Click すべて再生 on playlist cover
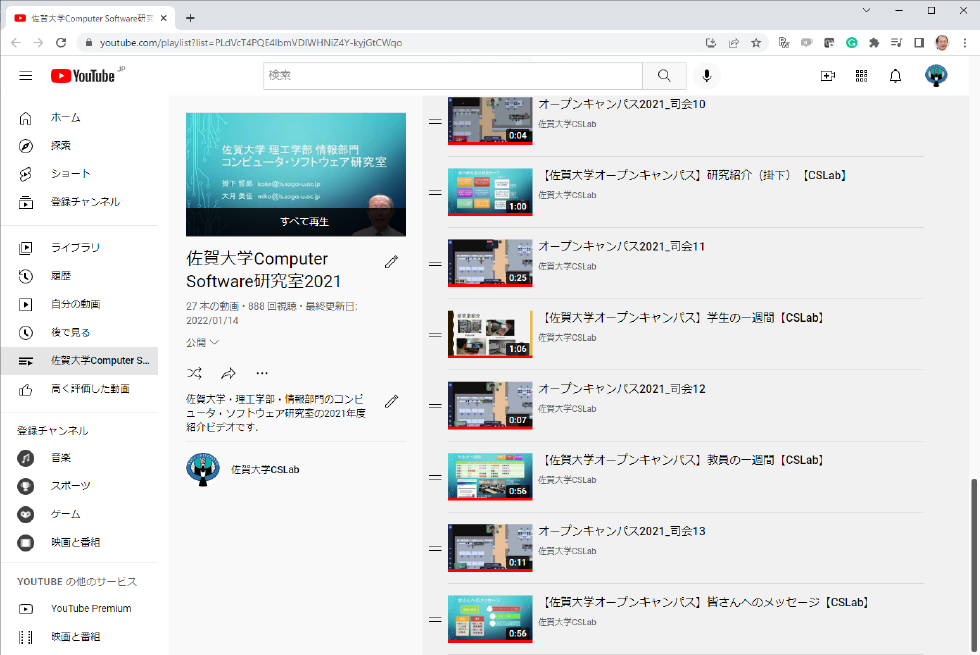This screenshot has width=980, height=655. 304,221
